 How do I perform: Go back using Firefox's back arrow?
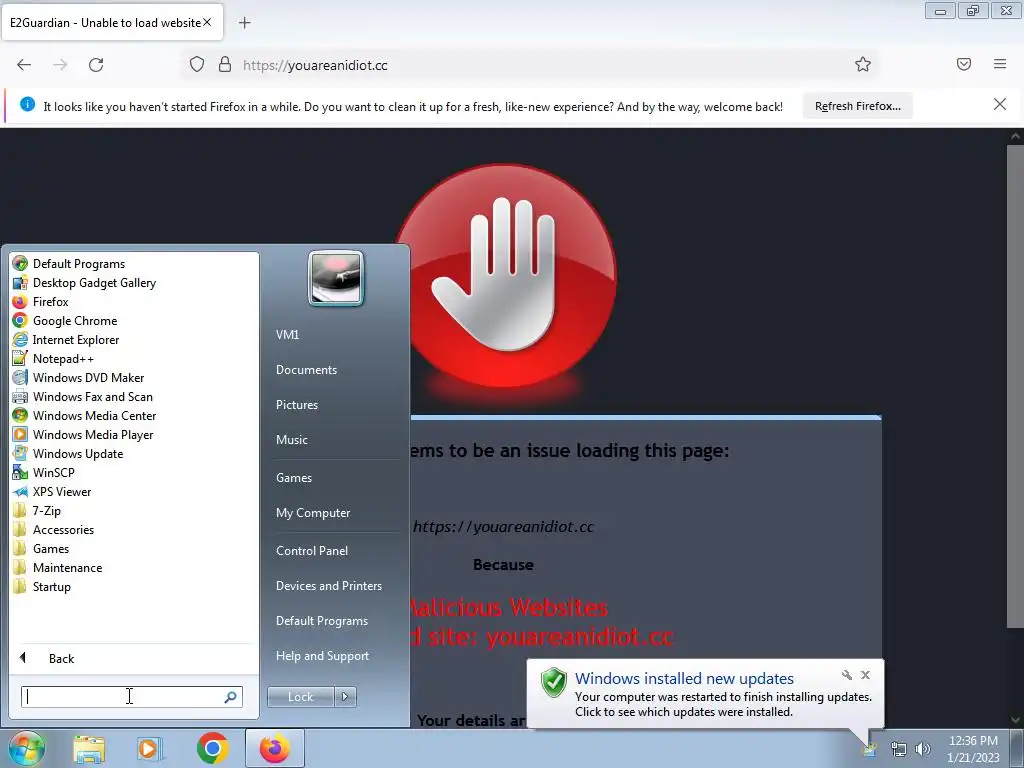pos(24,65)
